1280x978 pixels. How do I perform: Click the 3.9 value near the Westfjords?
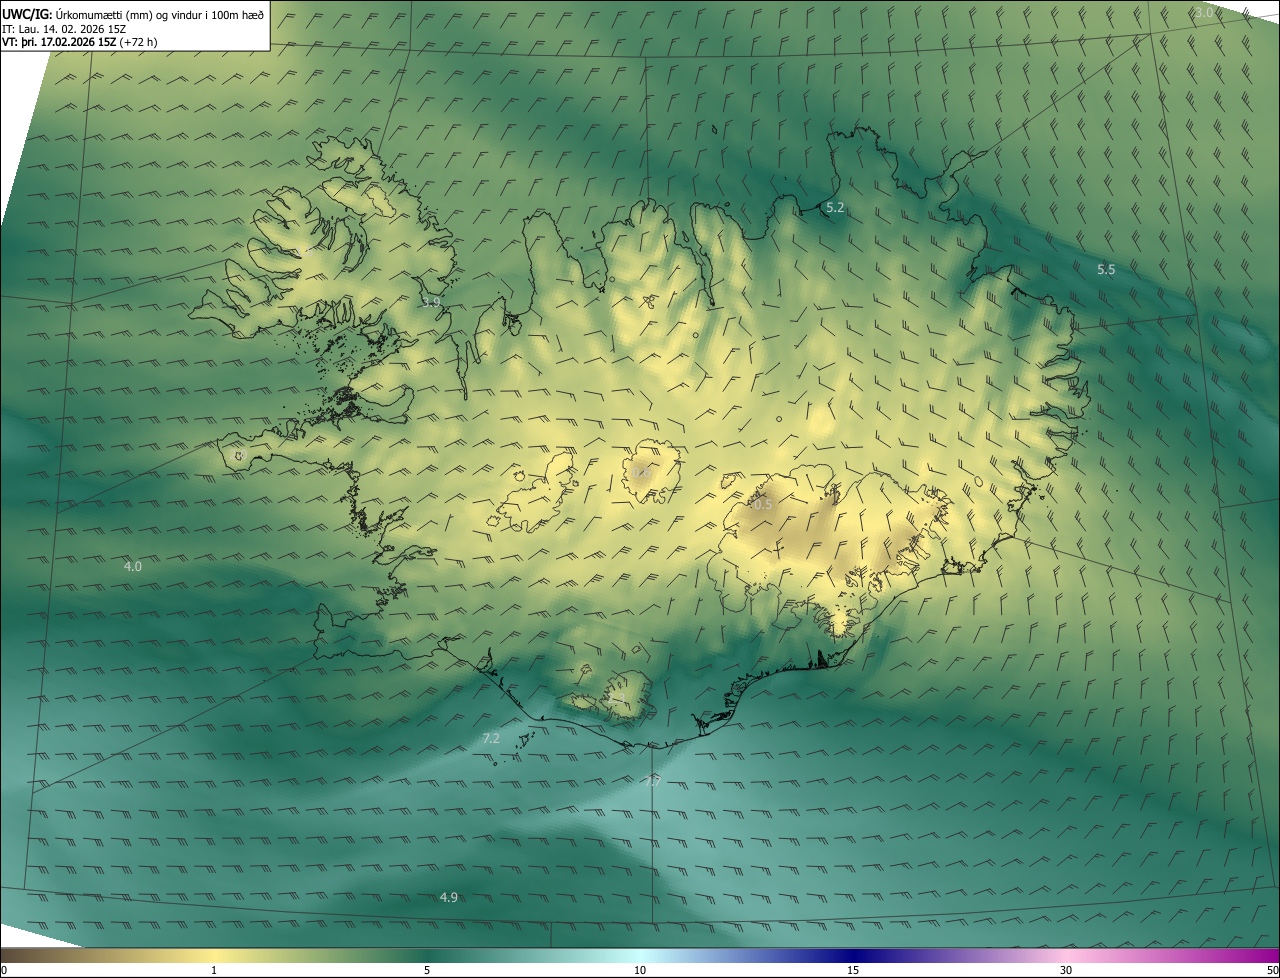pyautogui.click(x=431, y=301)
